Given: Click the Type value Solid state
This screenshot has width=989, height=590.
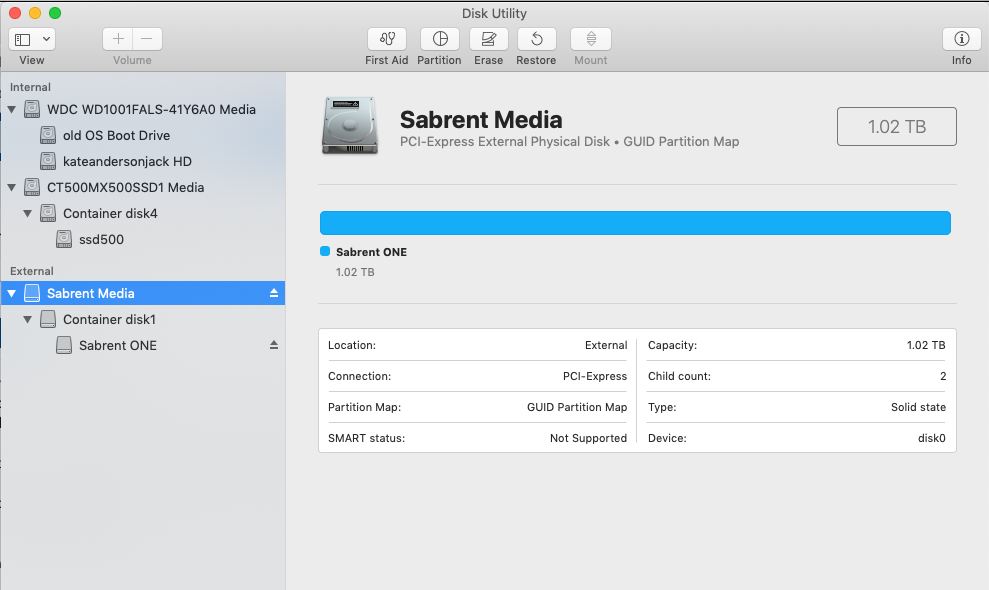Looking at the screenshot, I should [918, 407].
